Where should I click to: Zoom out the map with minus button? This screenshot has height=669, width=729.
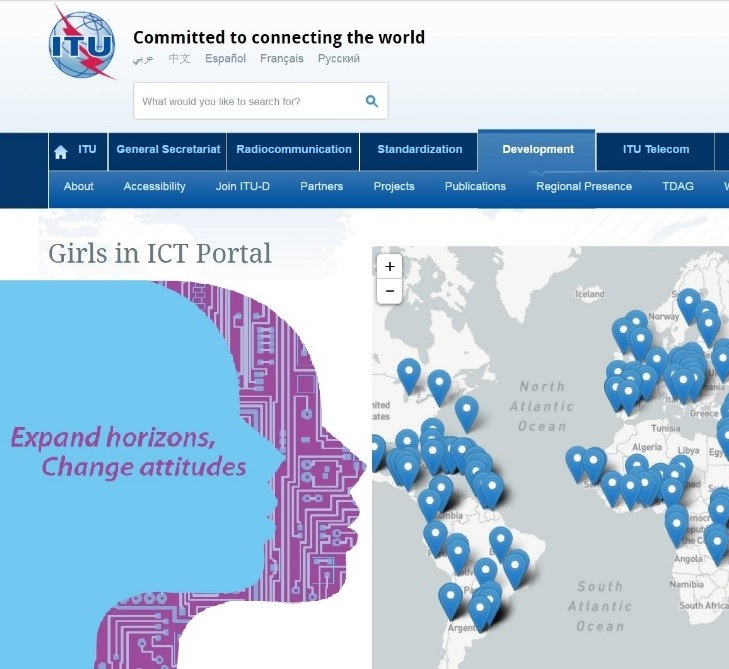coord(390,291)
